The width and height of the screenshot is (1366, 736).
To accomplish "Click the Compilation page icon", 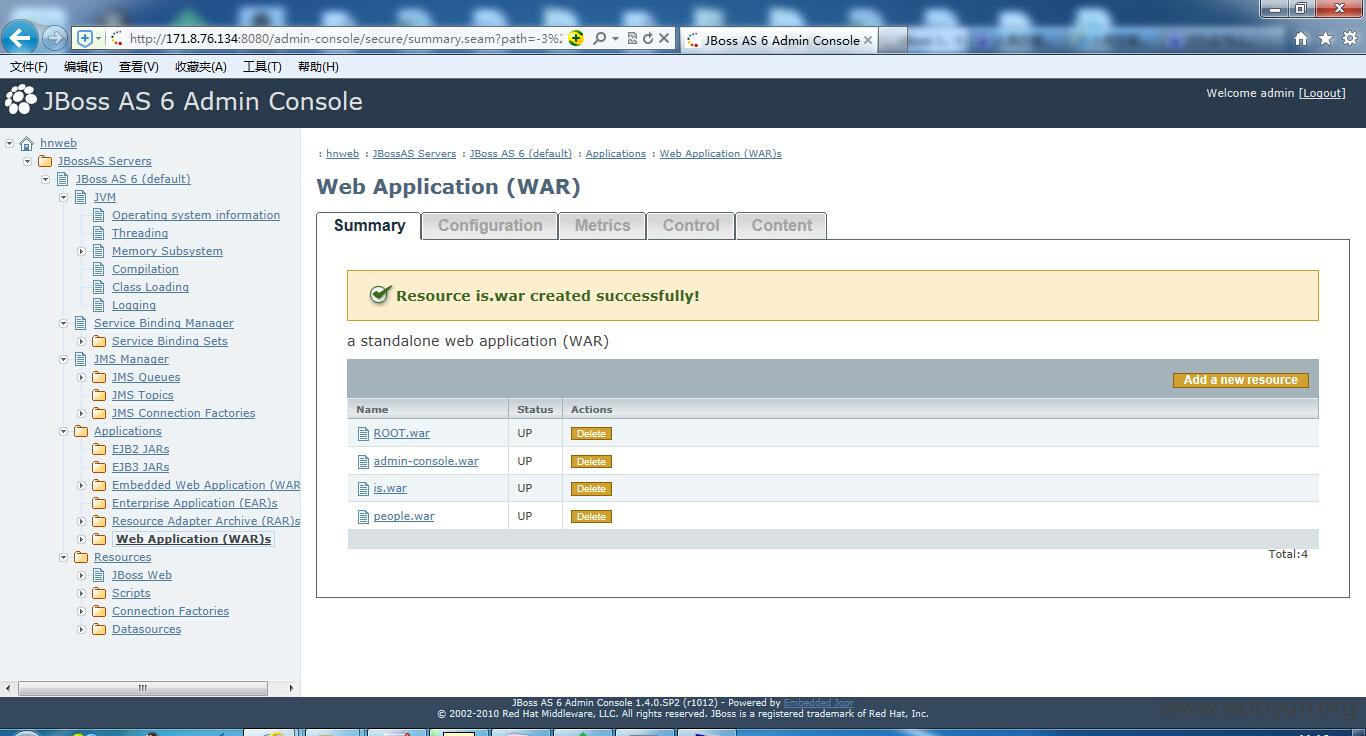I will tap(99, 269).
